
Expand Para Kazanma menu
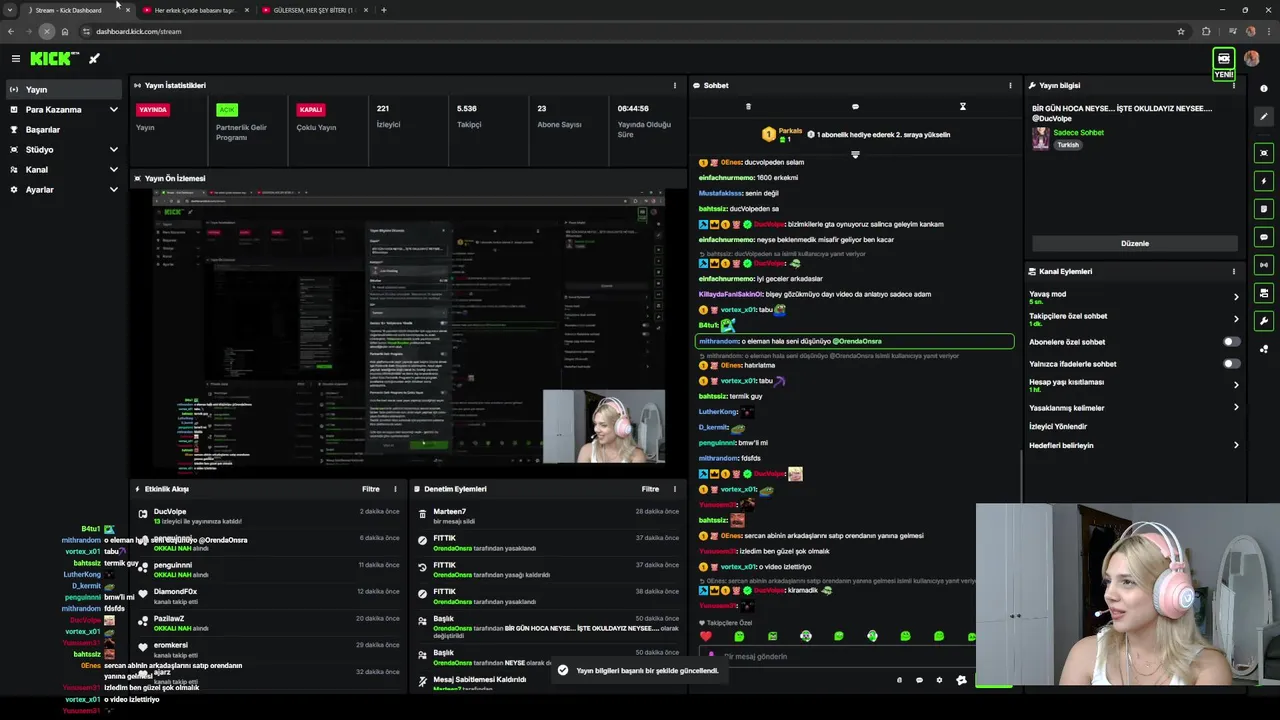click(64, 110)
